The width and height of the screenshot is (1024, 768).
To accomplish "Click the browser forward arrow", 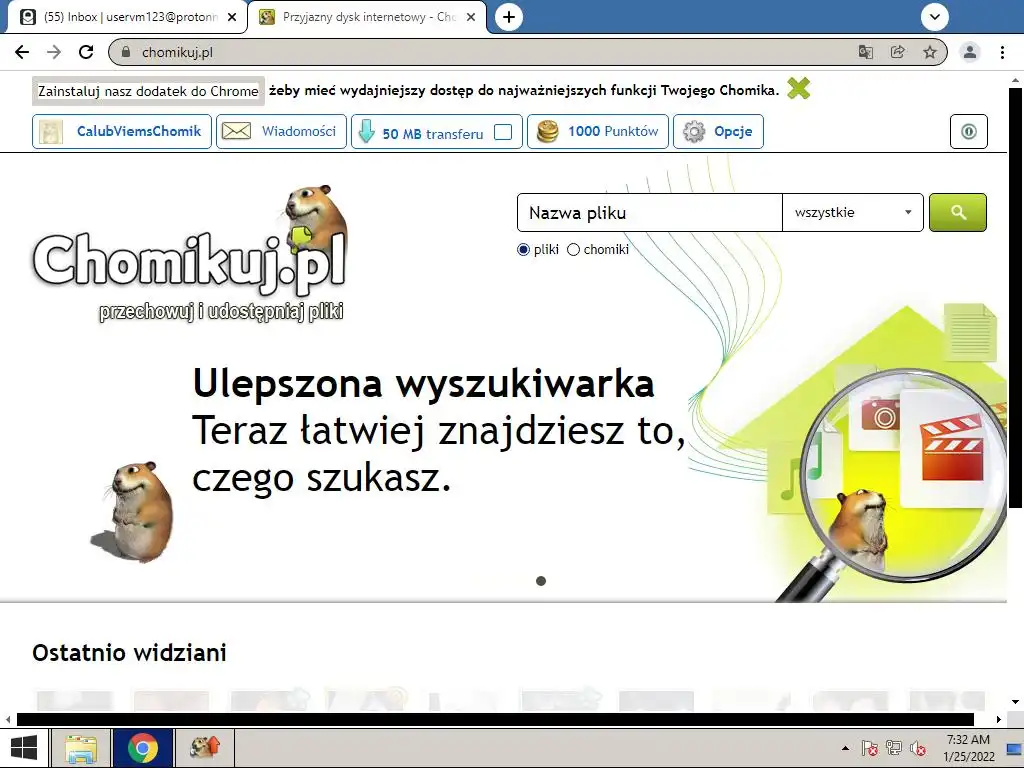I will coord(54,52).
